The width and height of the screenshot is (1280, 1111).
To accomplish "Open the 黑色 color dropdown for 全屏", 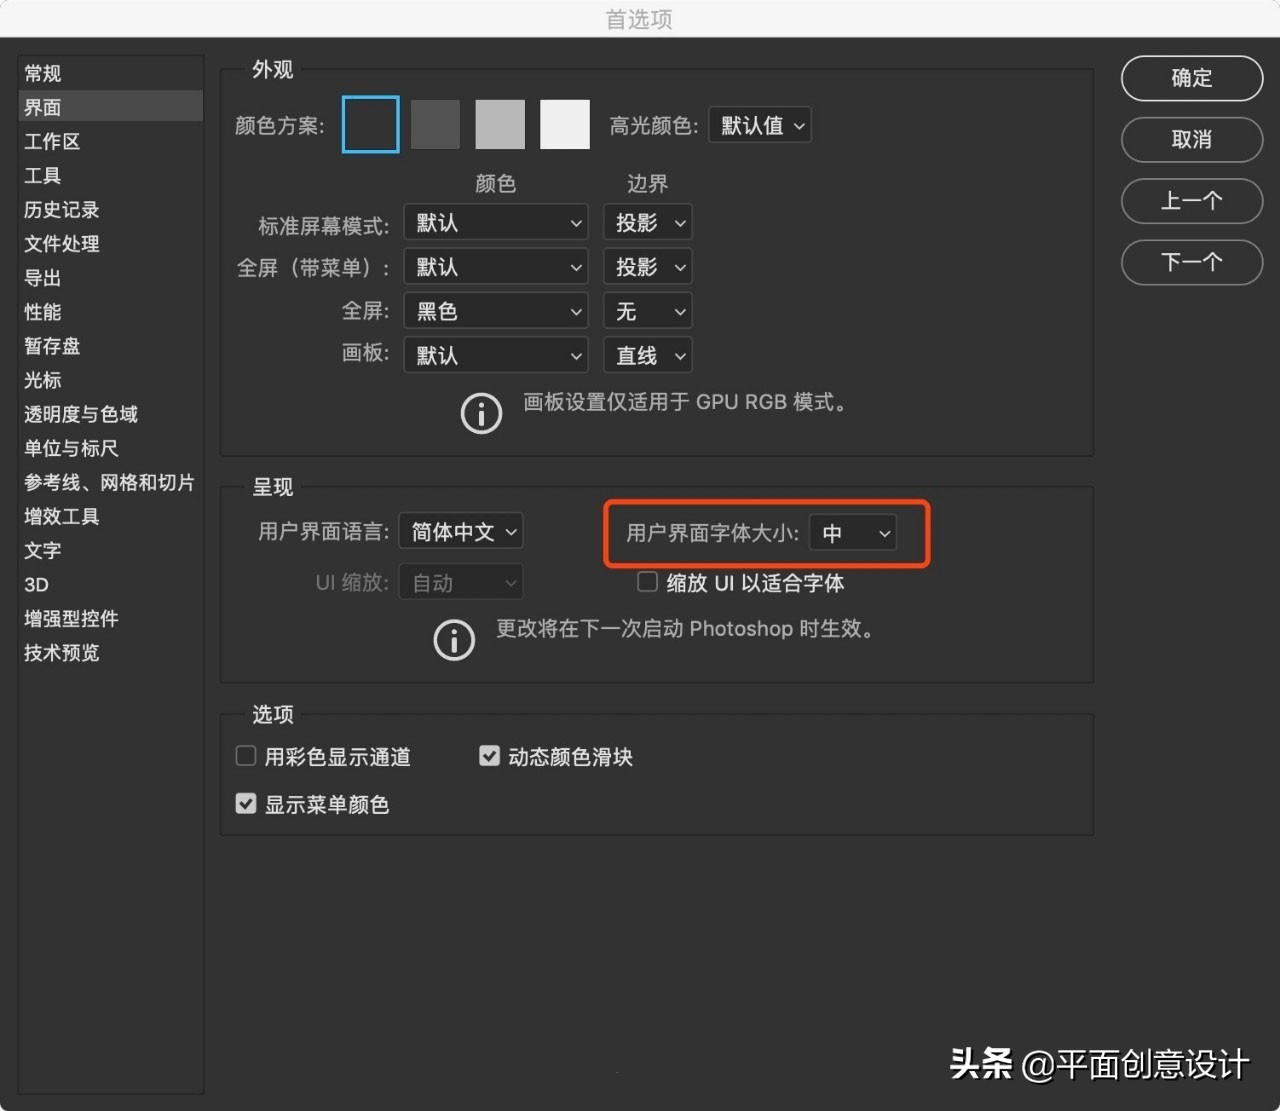I will pos(495,311).
